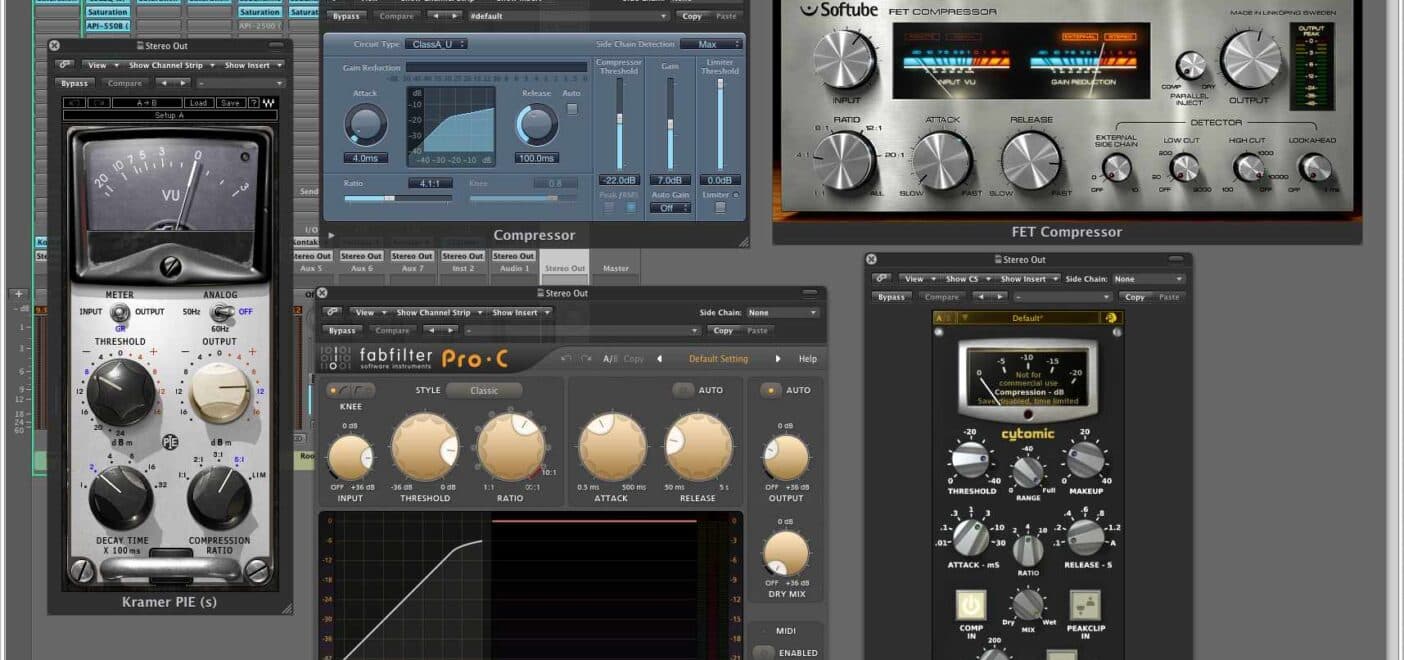Open the Circuit Type ClassA_U dropdown
This screenshot has width=1404, height=660.
pos(437,43)
